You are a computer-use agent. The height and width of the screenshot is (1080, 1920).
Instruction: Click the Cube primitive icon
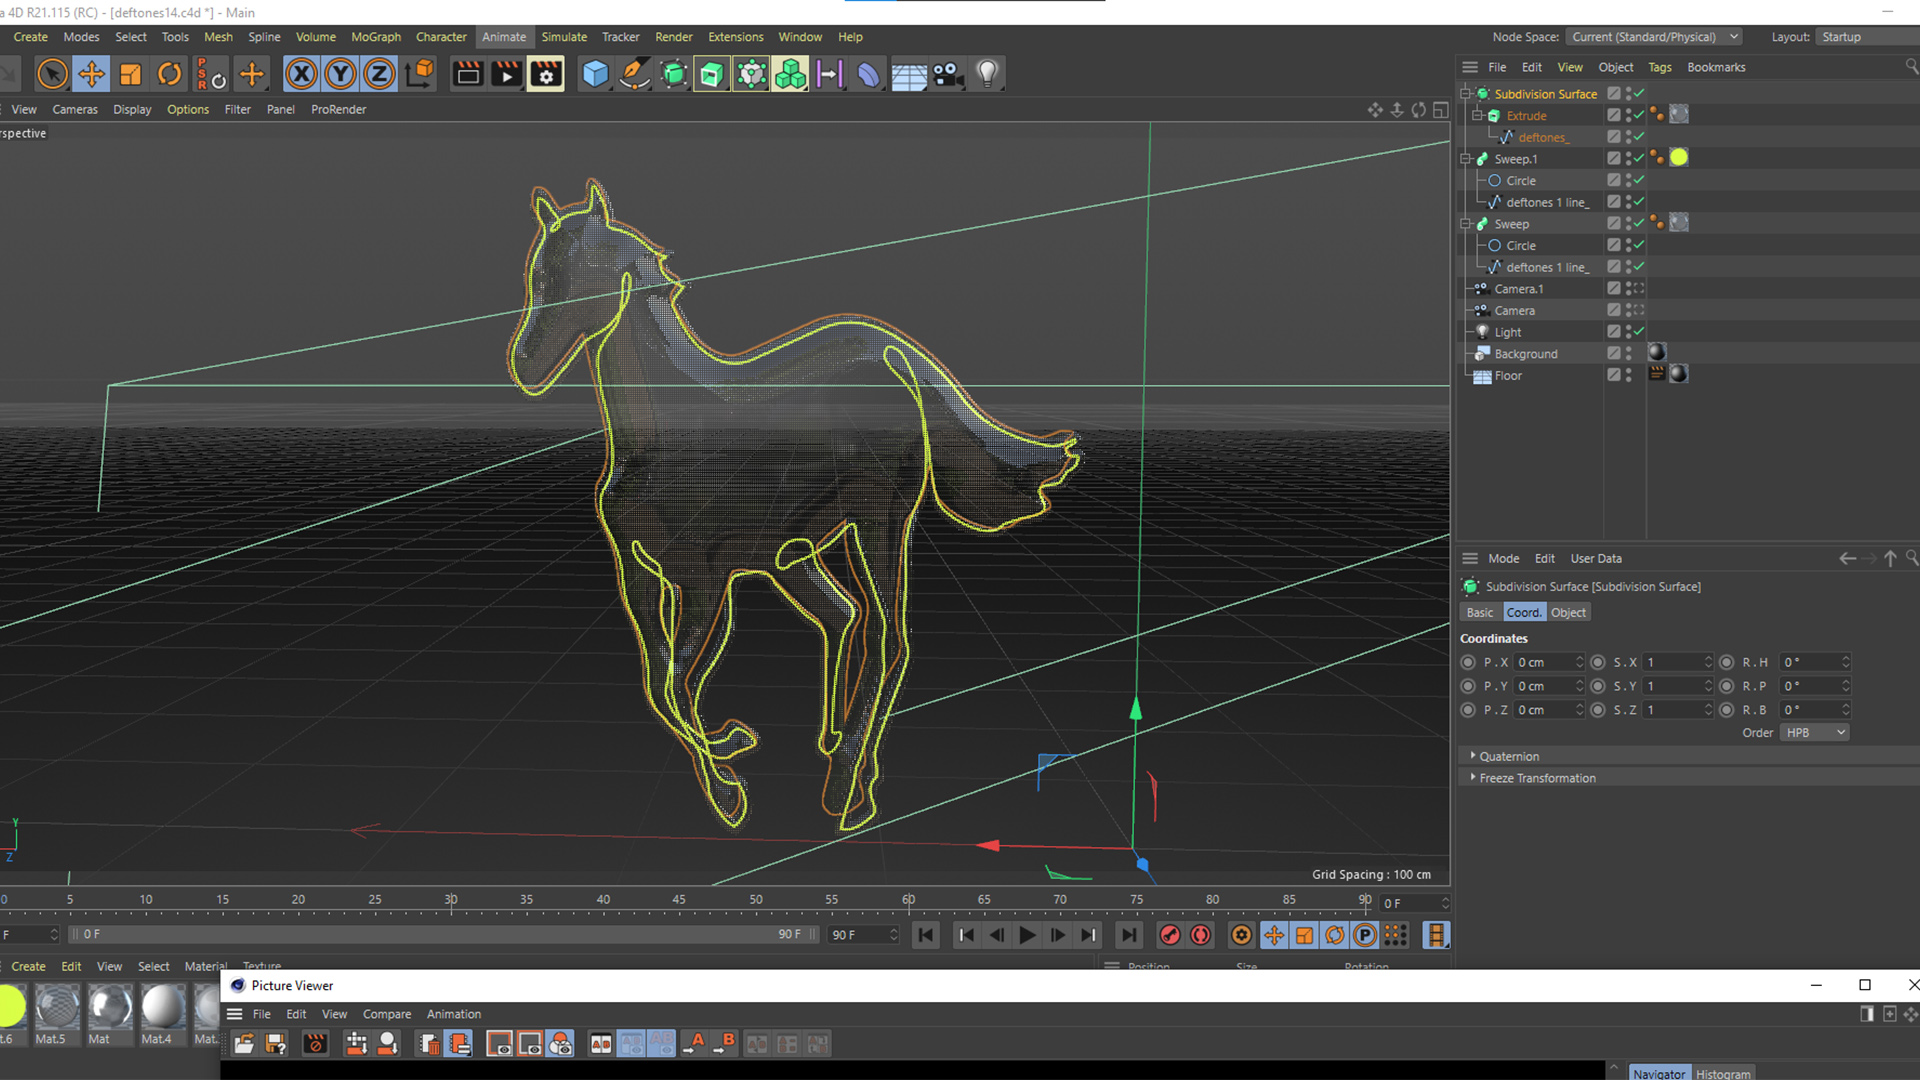click(595, 74)
